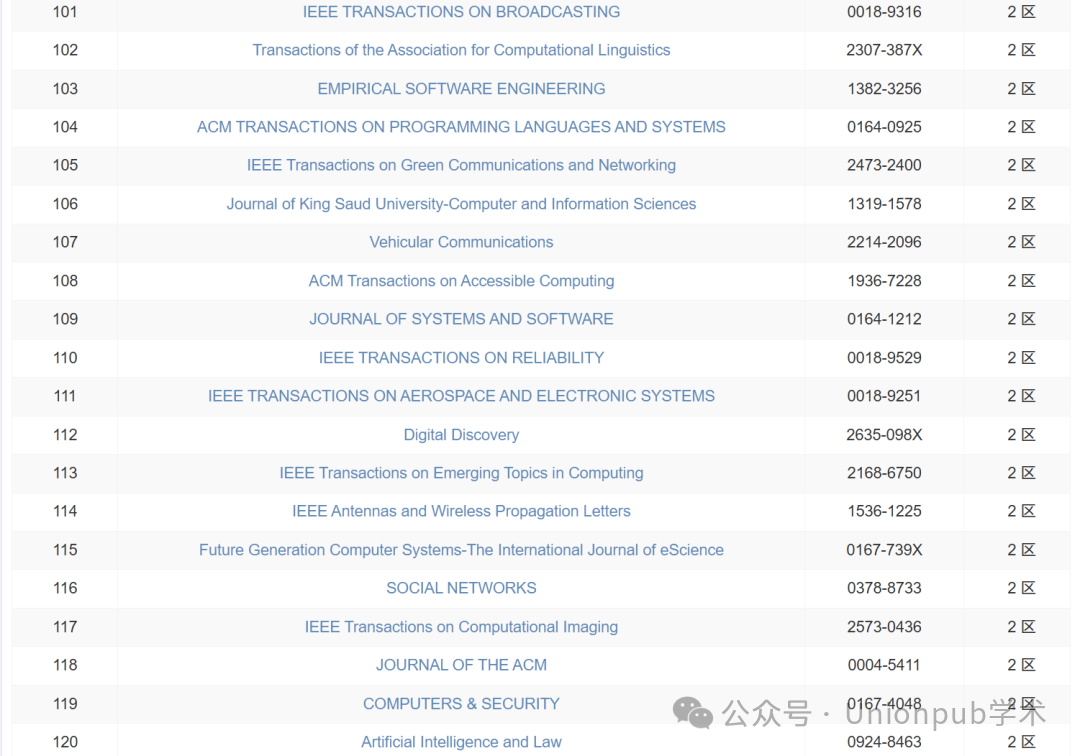Select ISSN 0378-8733 cell
1080x756 pixels.
[884, 588]
